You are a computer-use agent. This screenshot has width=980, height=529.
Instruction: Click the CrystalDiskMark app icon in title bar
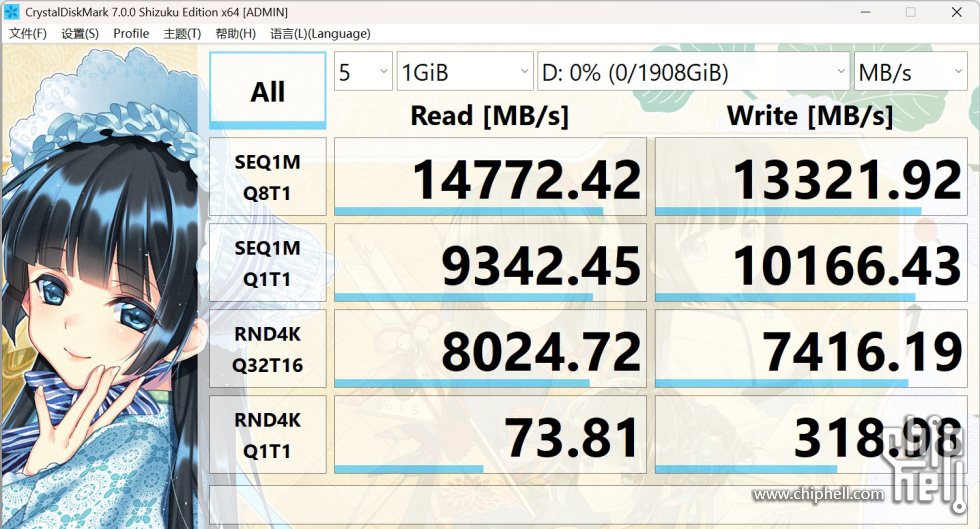(x=11, y=12)
